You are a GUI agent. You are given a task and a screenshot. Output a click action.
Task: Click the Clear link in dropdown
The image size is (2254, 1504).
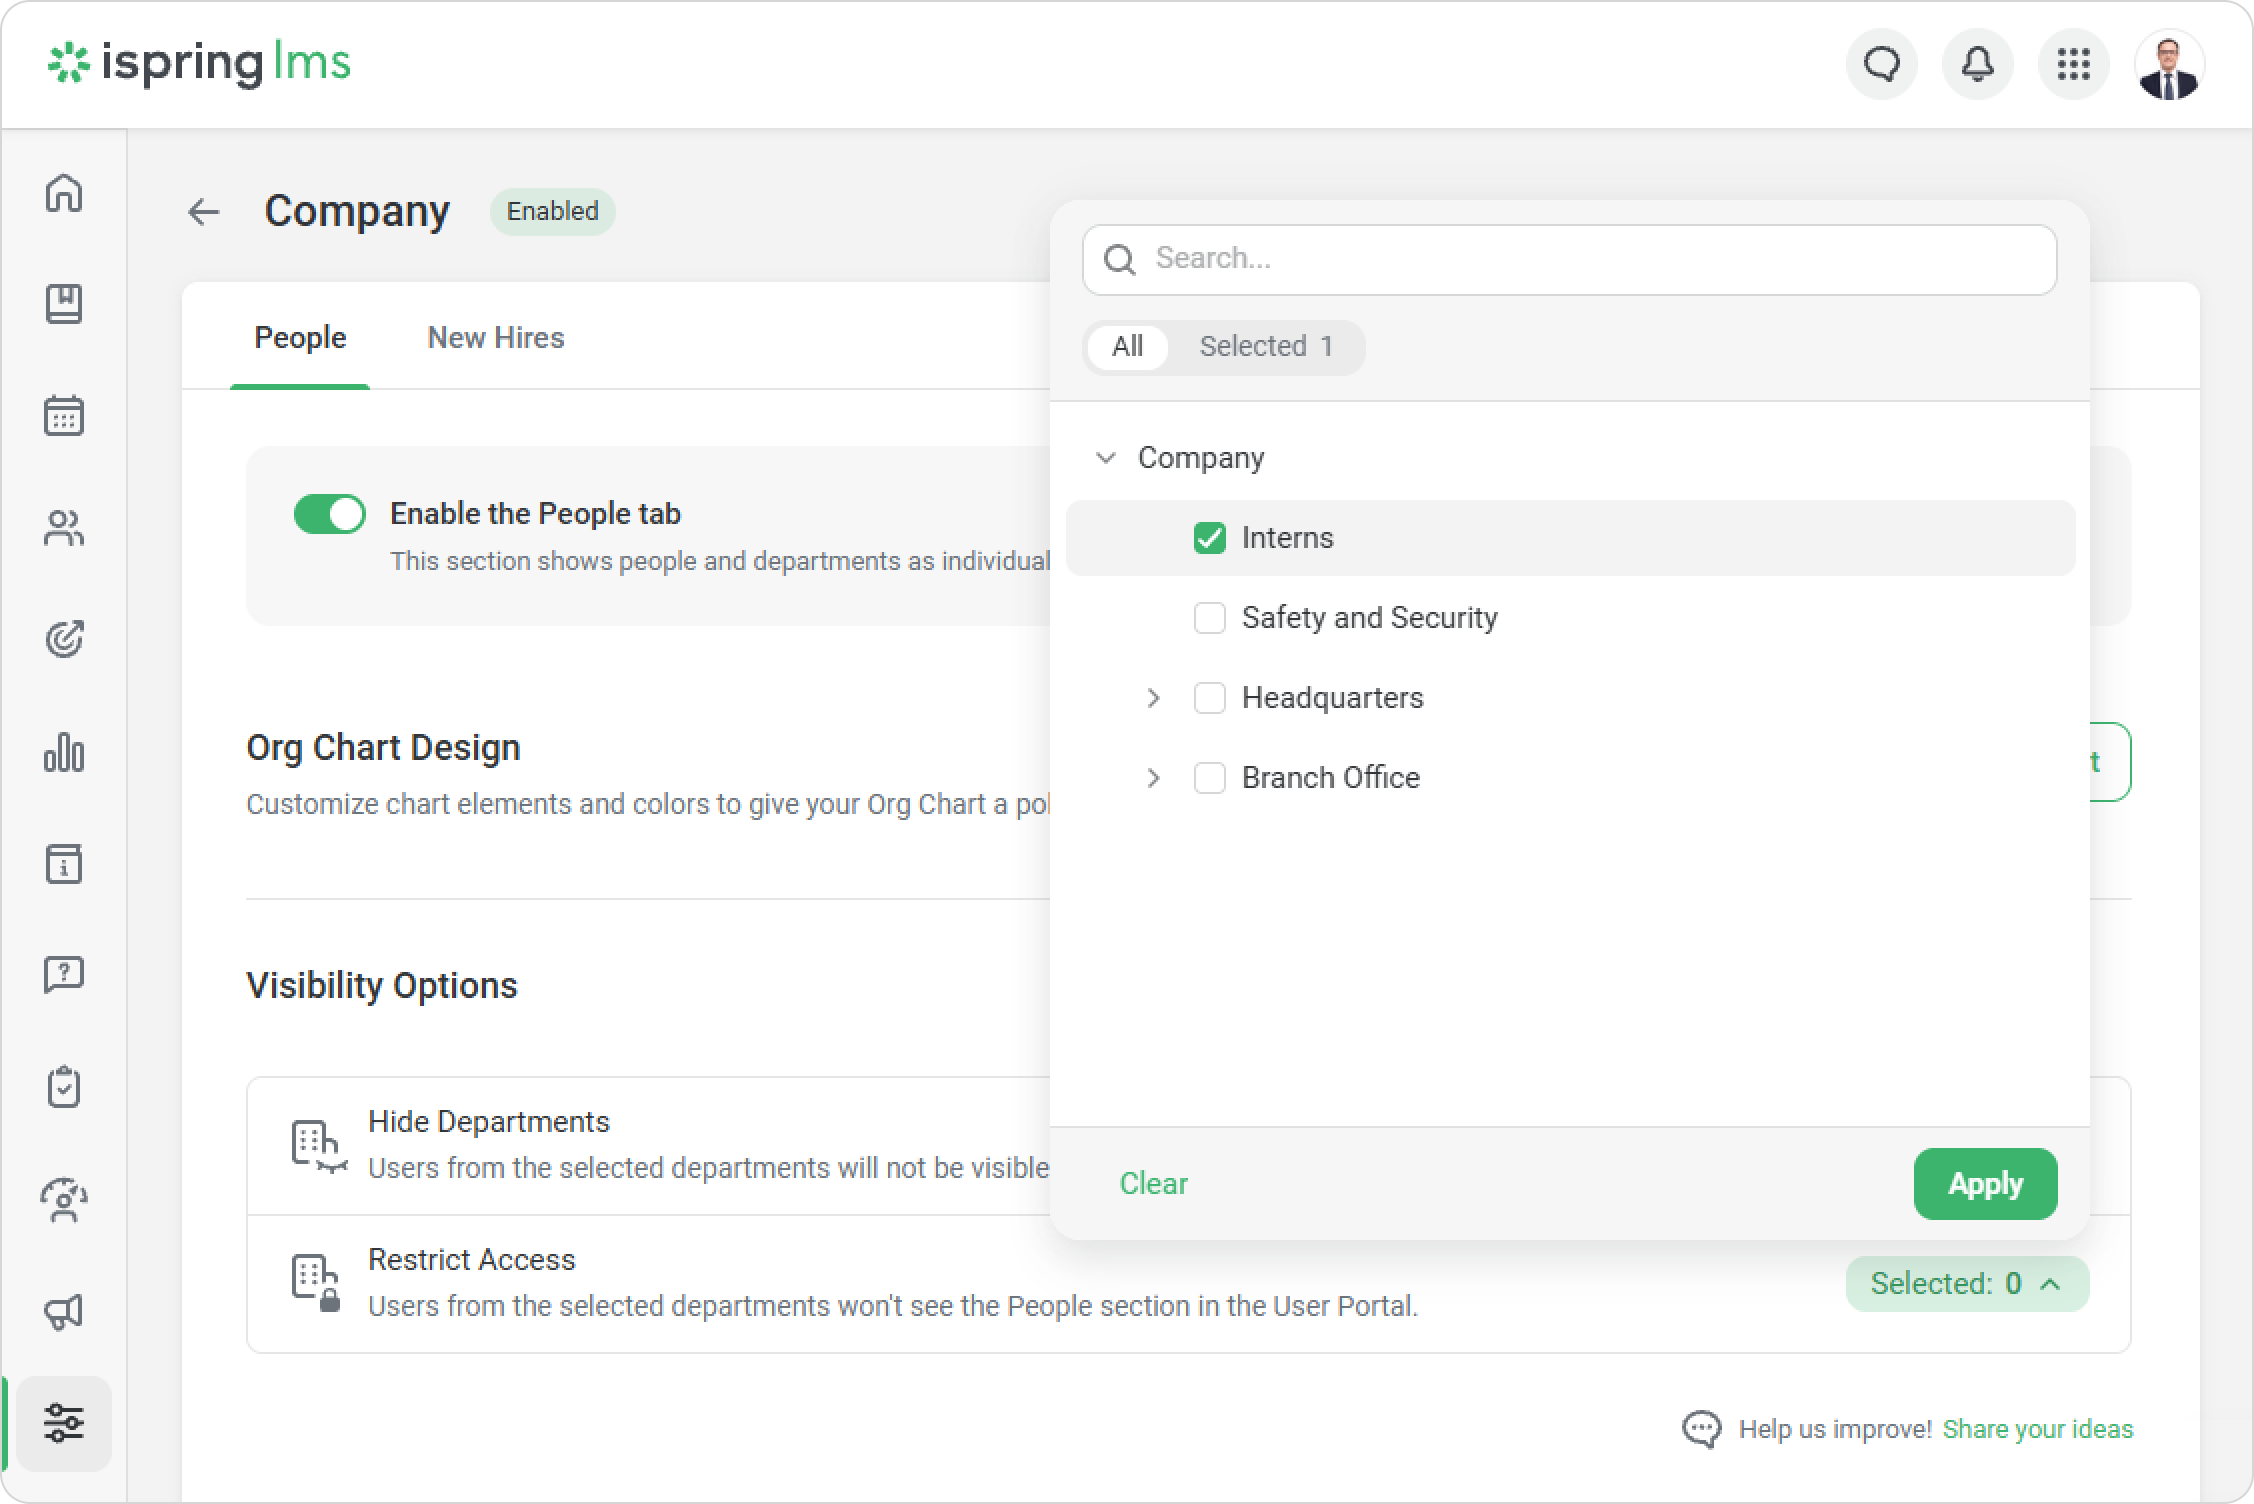coord(1153,1184)
